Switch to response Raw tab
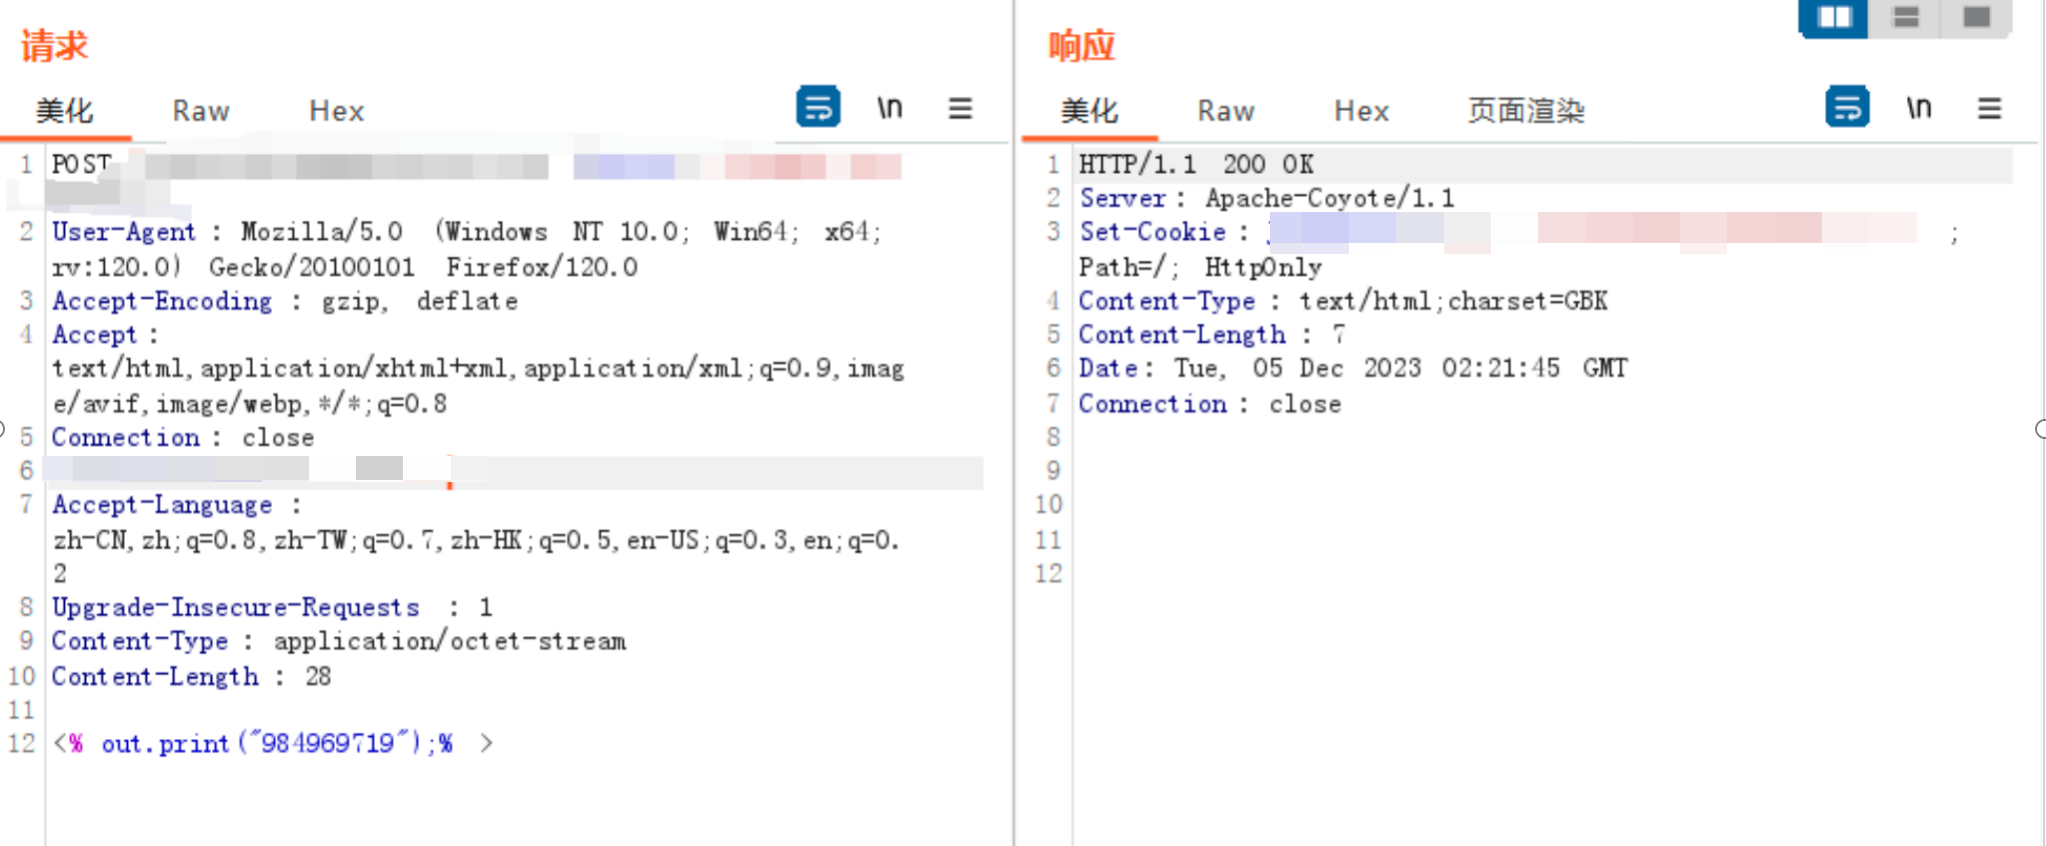The image size is (2046, 846). [1226, 111]
